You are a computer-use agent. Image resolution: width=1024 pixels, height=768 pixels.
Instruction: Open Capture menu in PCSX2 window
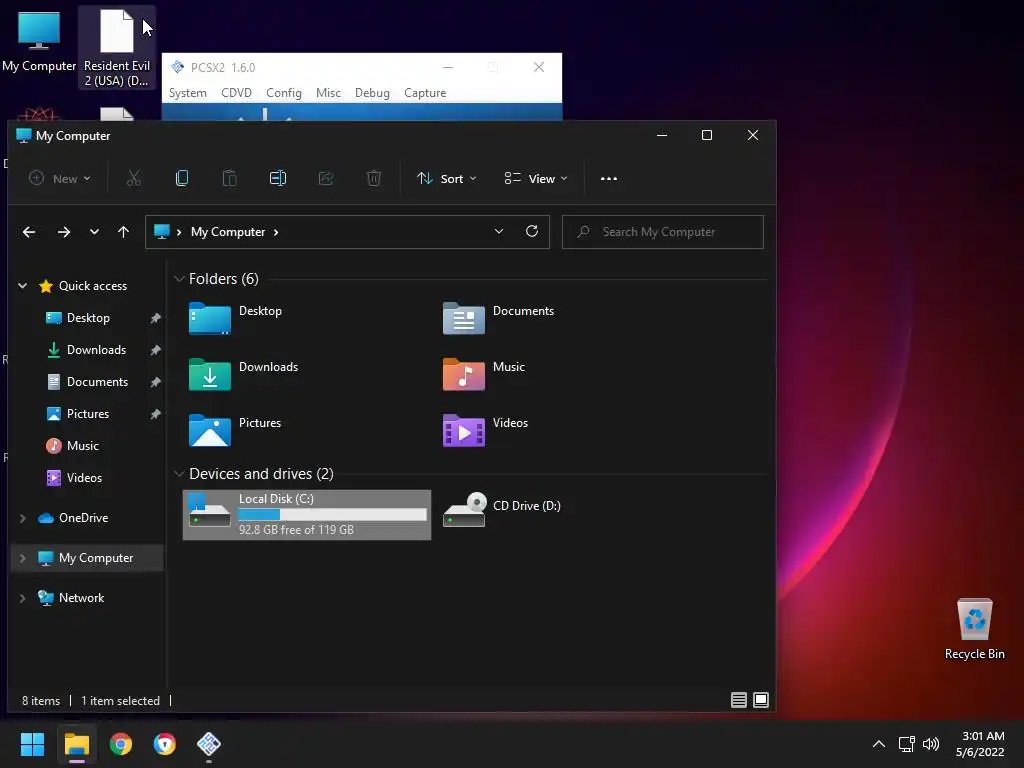(x=425, y=93)
